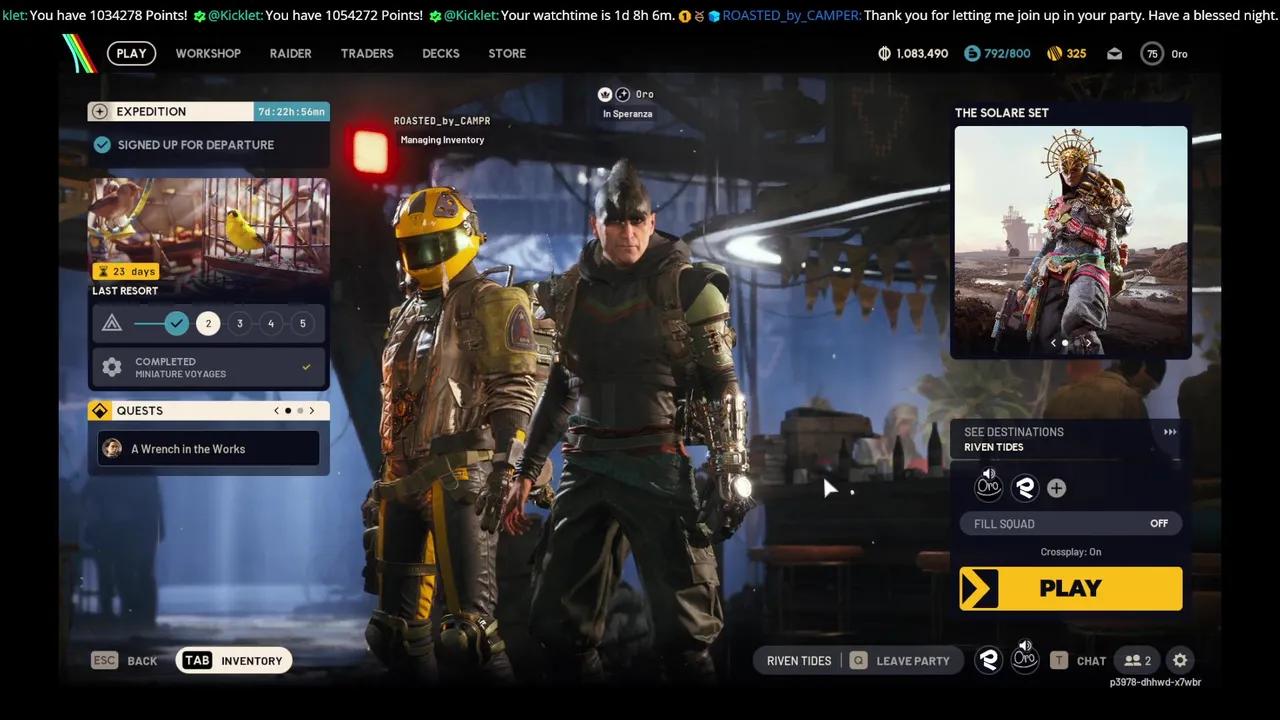
Task: Click the coin currency icon beside 1,083,490
Action: point(884,54)
